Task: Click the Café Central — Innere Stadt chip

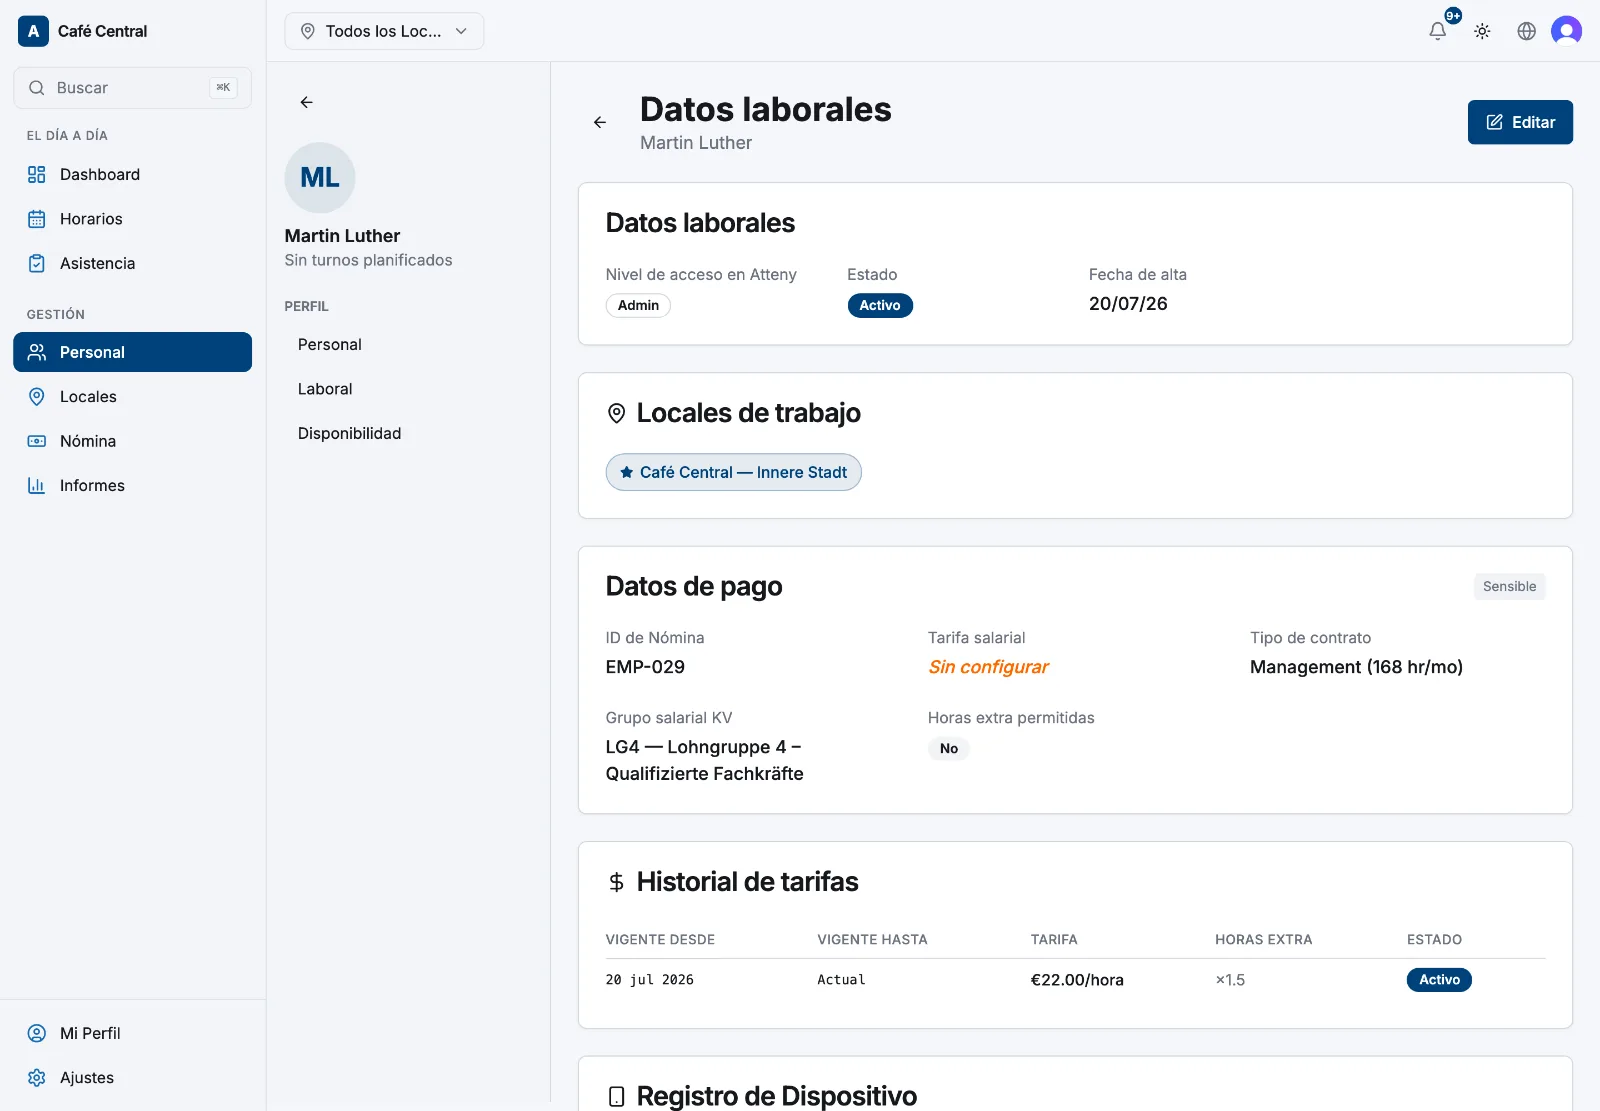Action: coord(733,472)
